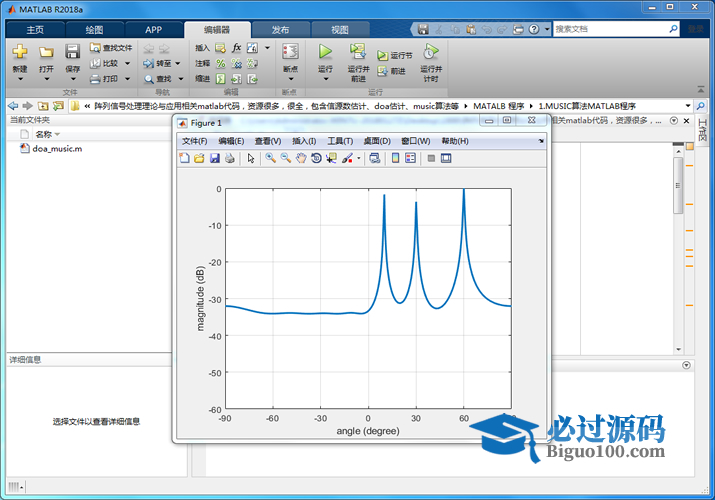715x500 pixels.
Task: Select the Zoom In tool in Figure toolbar
Action: point(271,158)
